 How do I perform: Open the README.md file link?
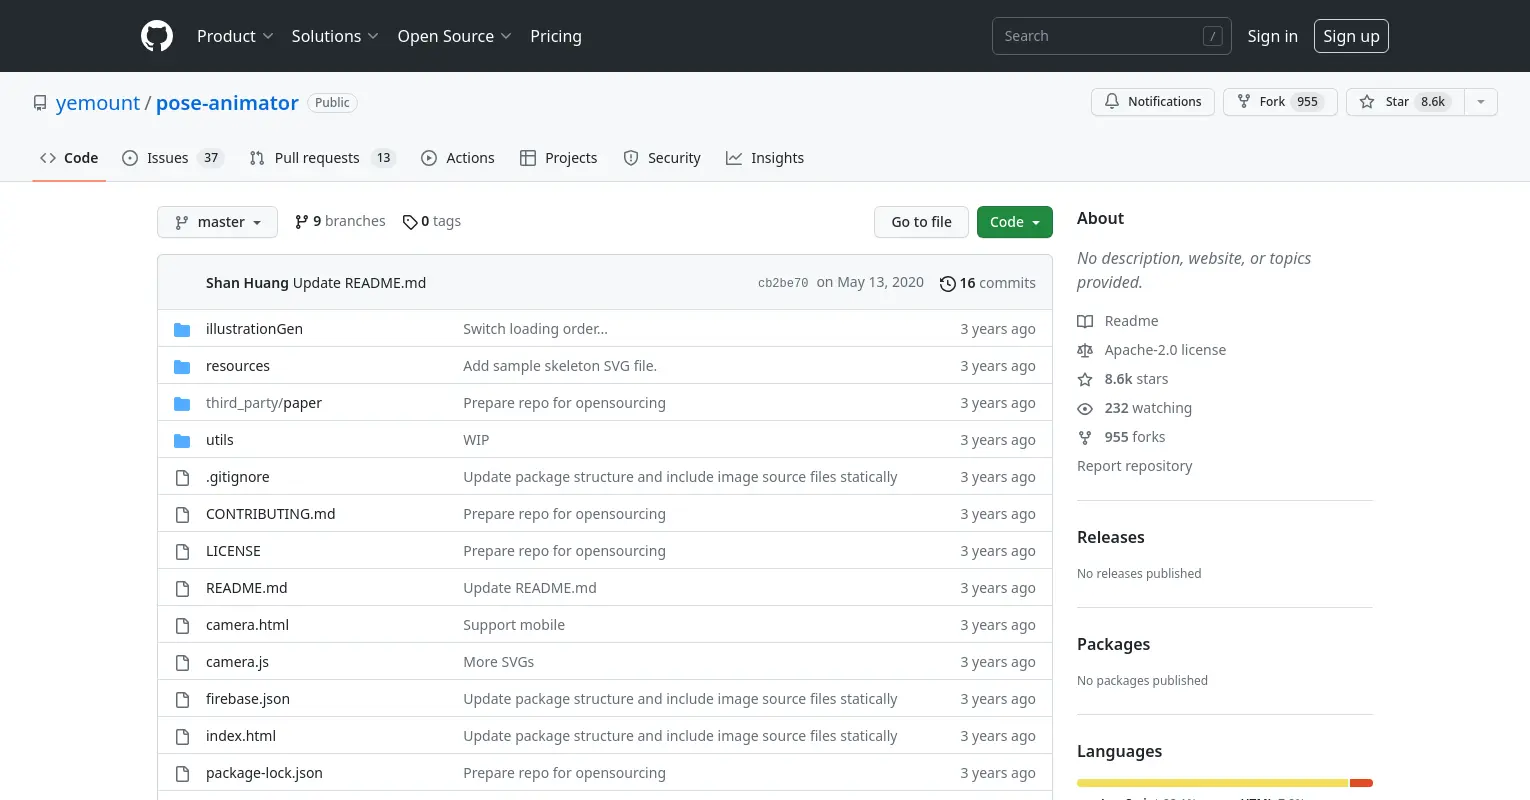pos(246,588)
